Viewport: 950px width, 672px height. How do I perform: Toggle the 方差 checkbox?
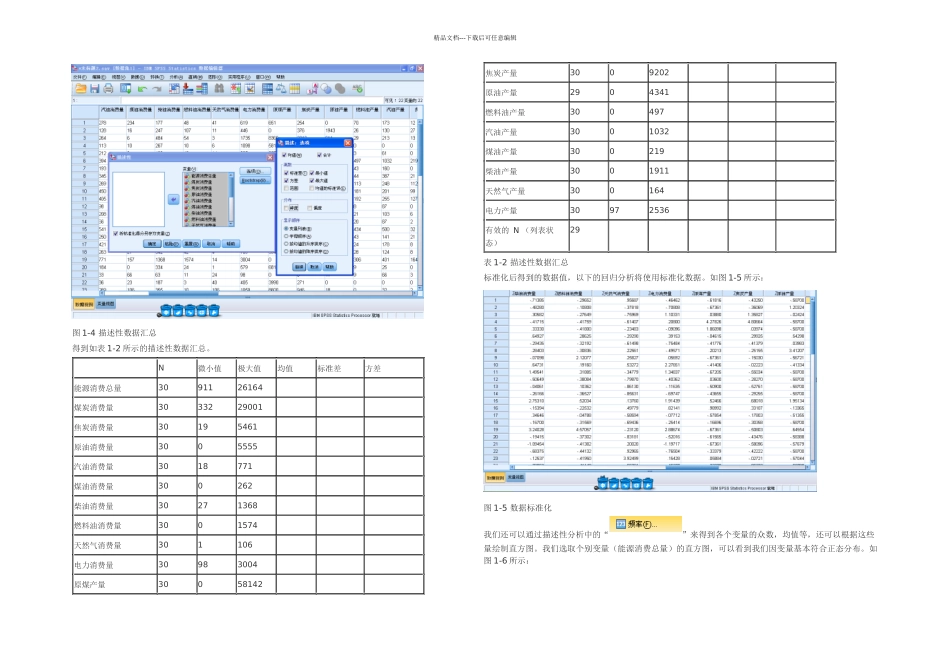click(286, 181)
